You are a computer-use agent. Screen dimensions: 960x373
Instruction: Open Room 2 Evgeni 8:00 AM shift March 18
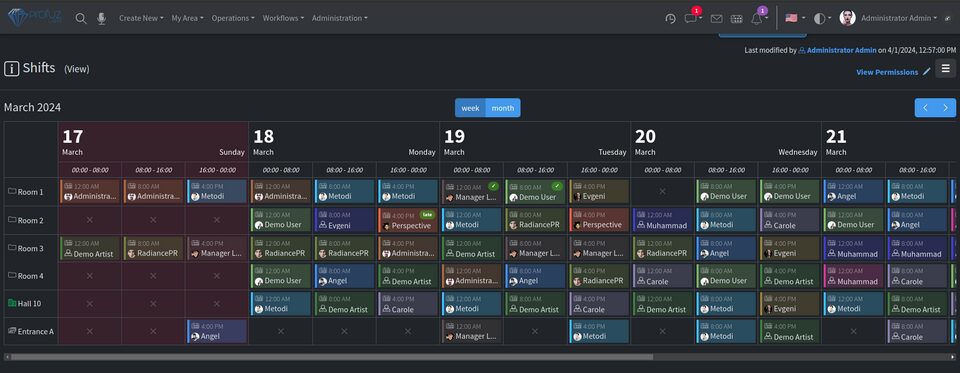pos(345,220)
